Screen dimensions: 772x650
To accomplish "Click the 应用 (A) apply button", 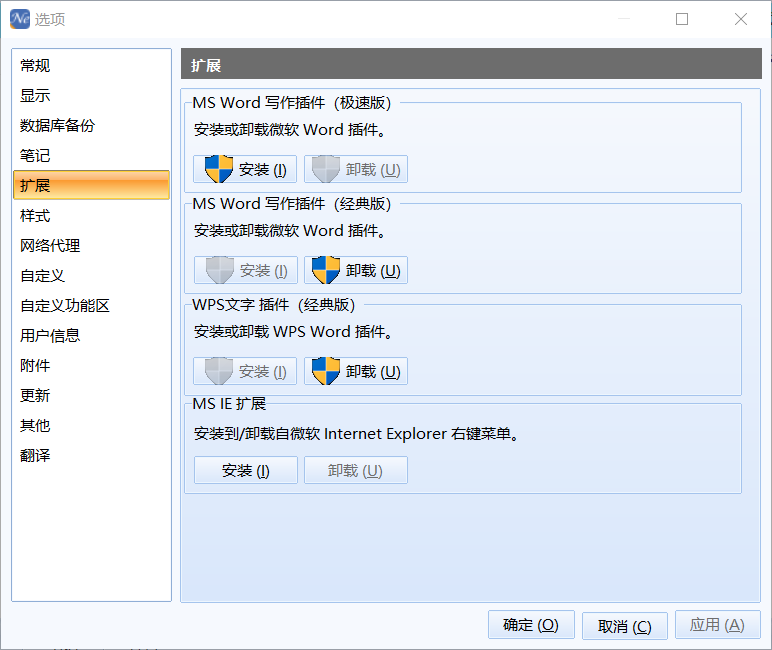I will (x=718, y=625).
